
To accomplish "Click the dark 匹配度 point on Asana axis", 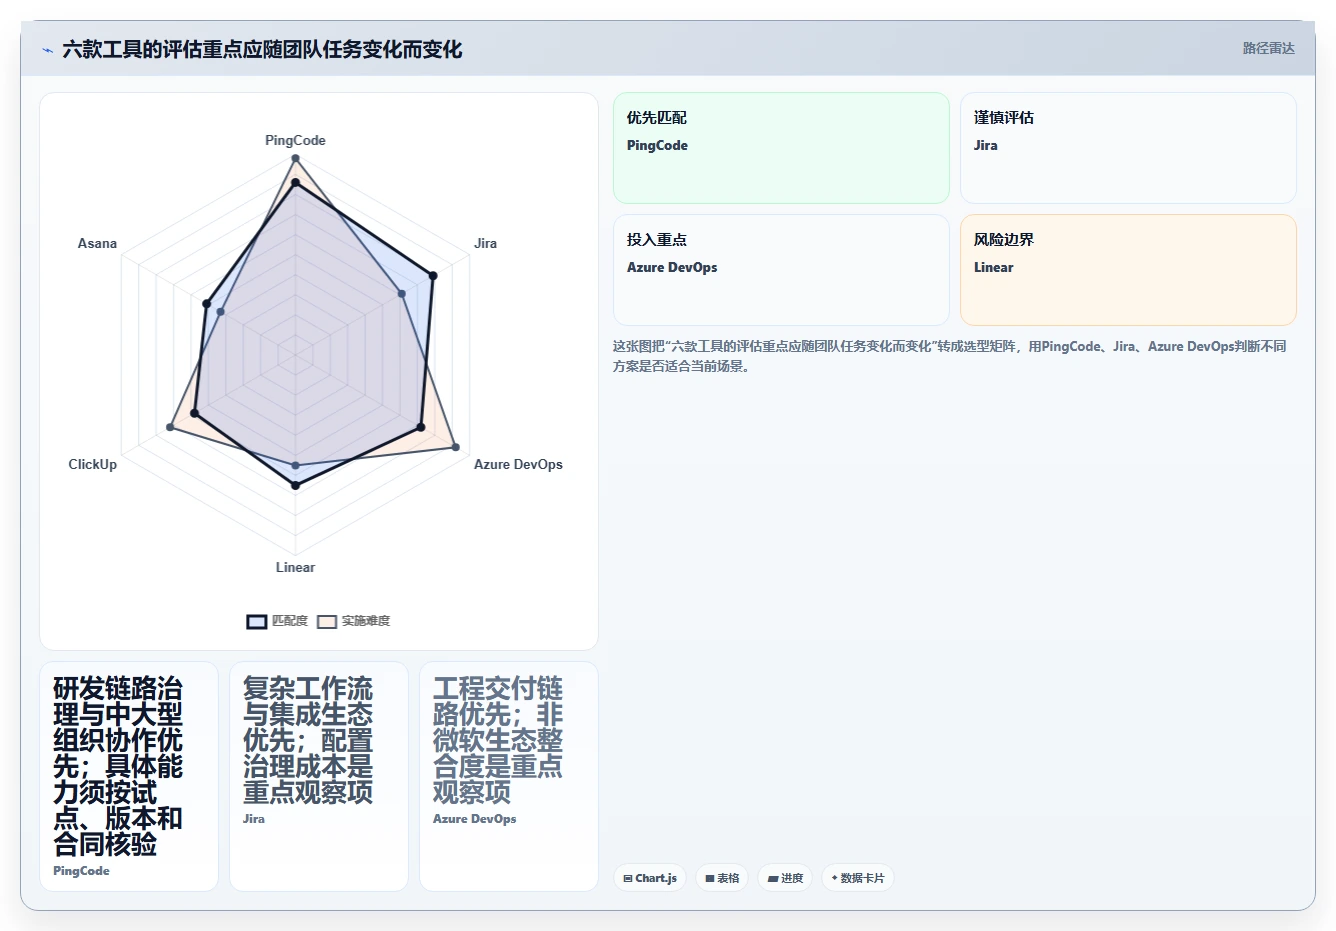I will click(x=206, y=303).
